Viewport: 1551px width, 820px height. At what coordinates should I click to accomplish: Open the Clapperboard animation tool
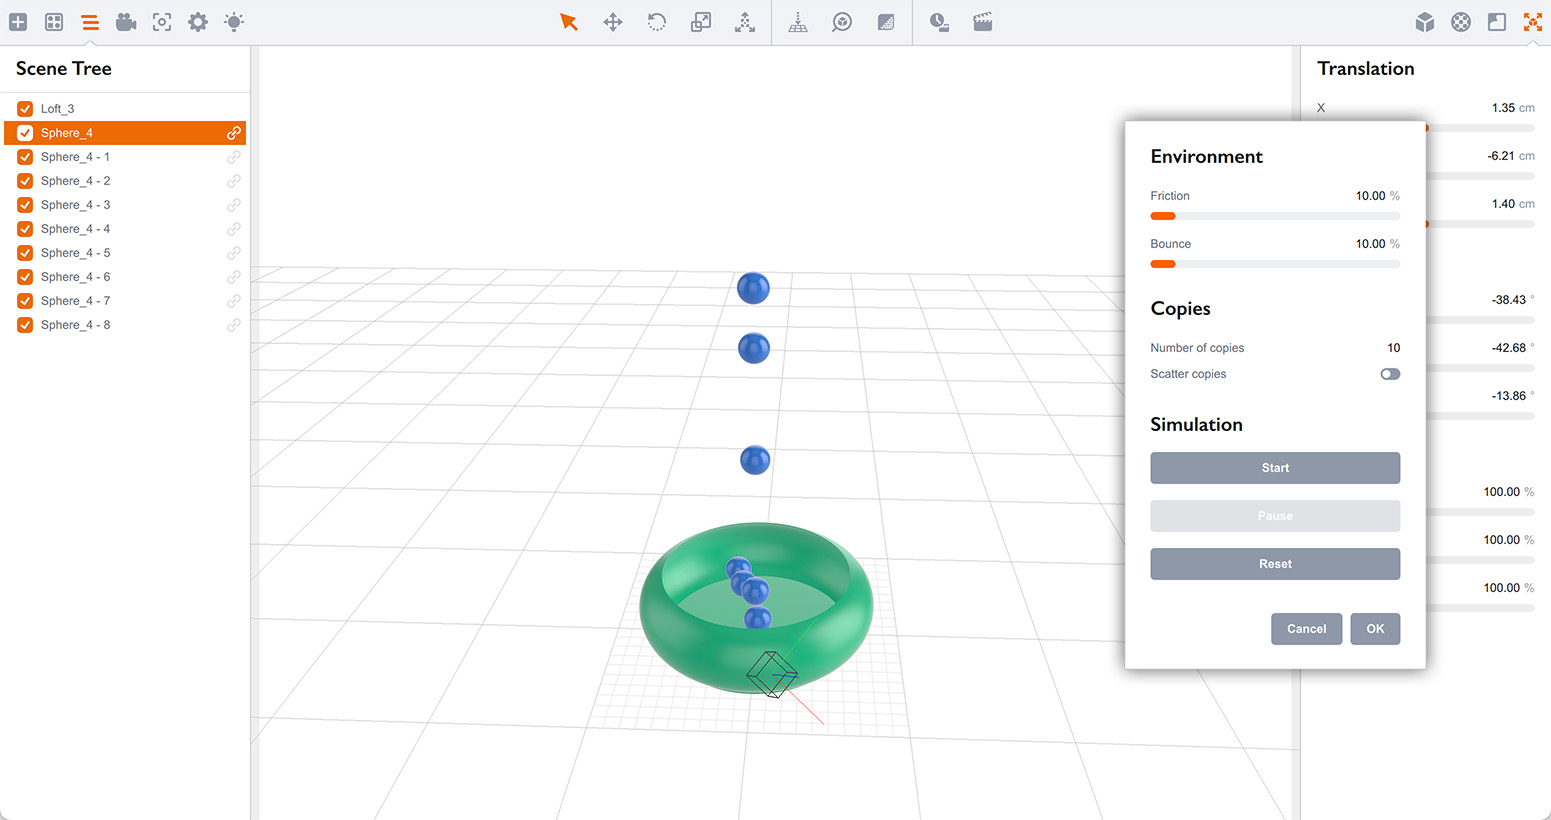pyautogui.click(x=982, y=21)
